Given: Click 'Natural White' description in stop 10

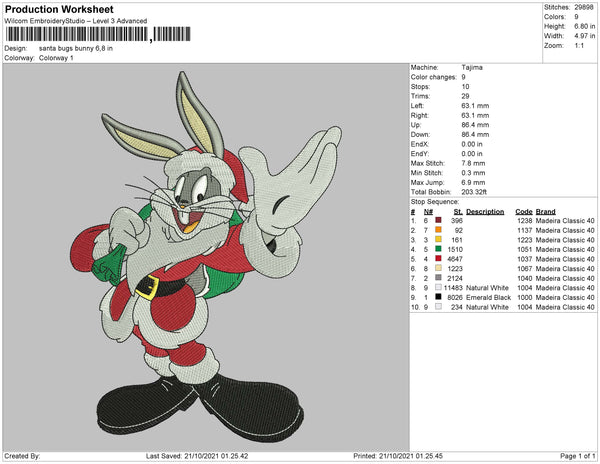Looking at the screenshot, I should point(487,307).
